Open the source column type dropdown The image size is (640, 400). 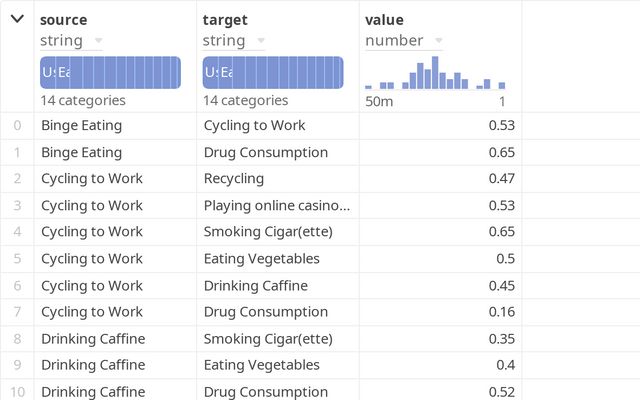(97, 41)
